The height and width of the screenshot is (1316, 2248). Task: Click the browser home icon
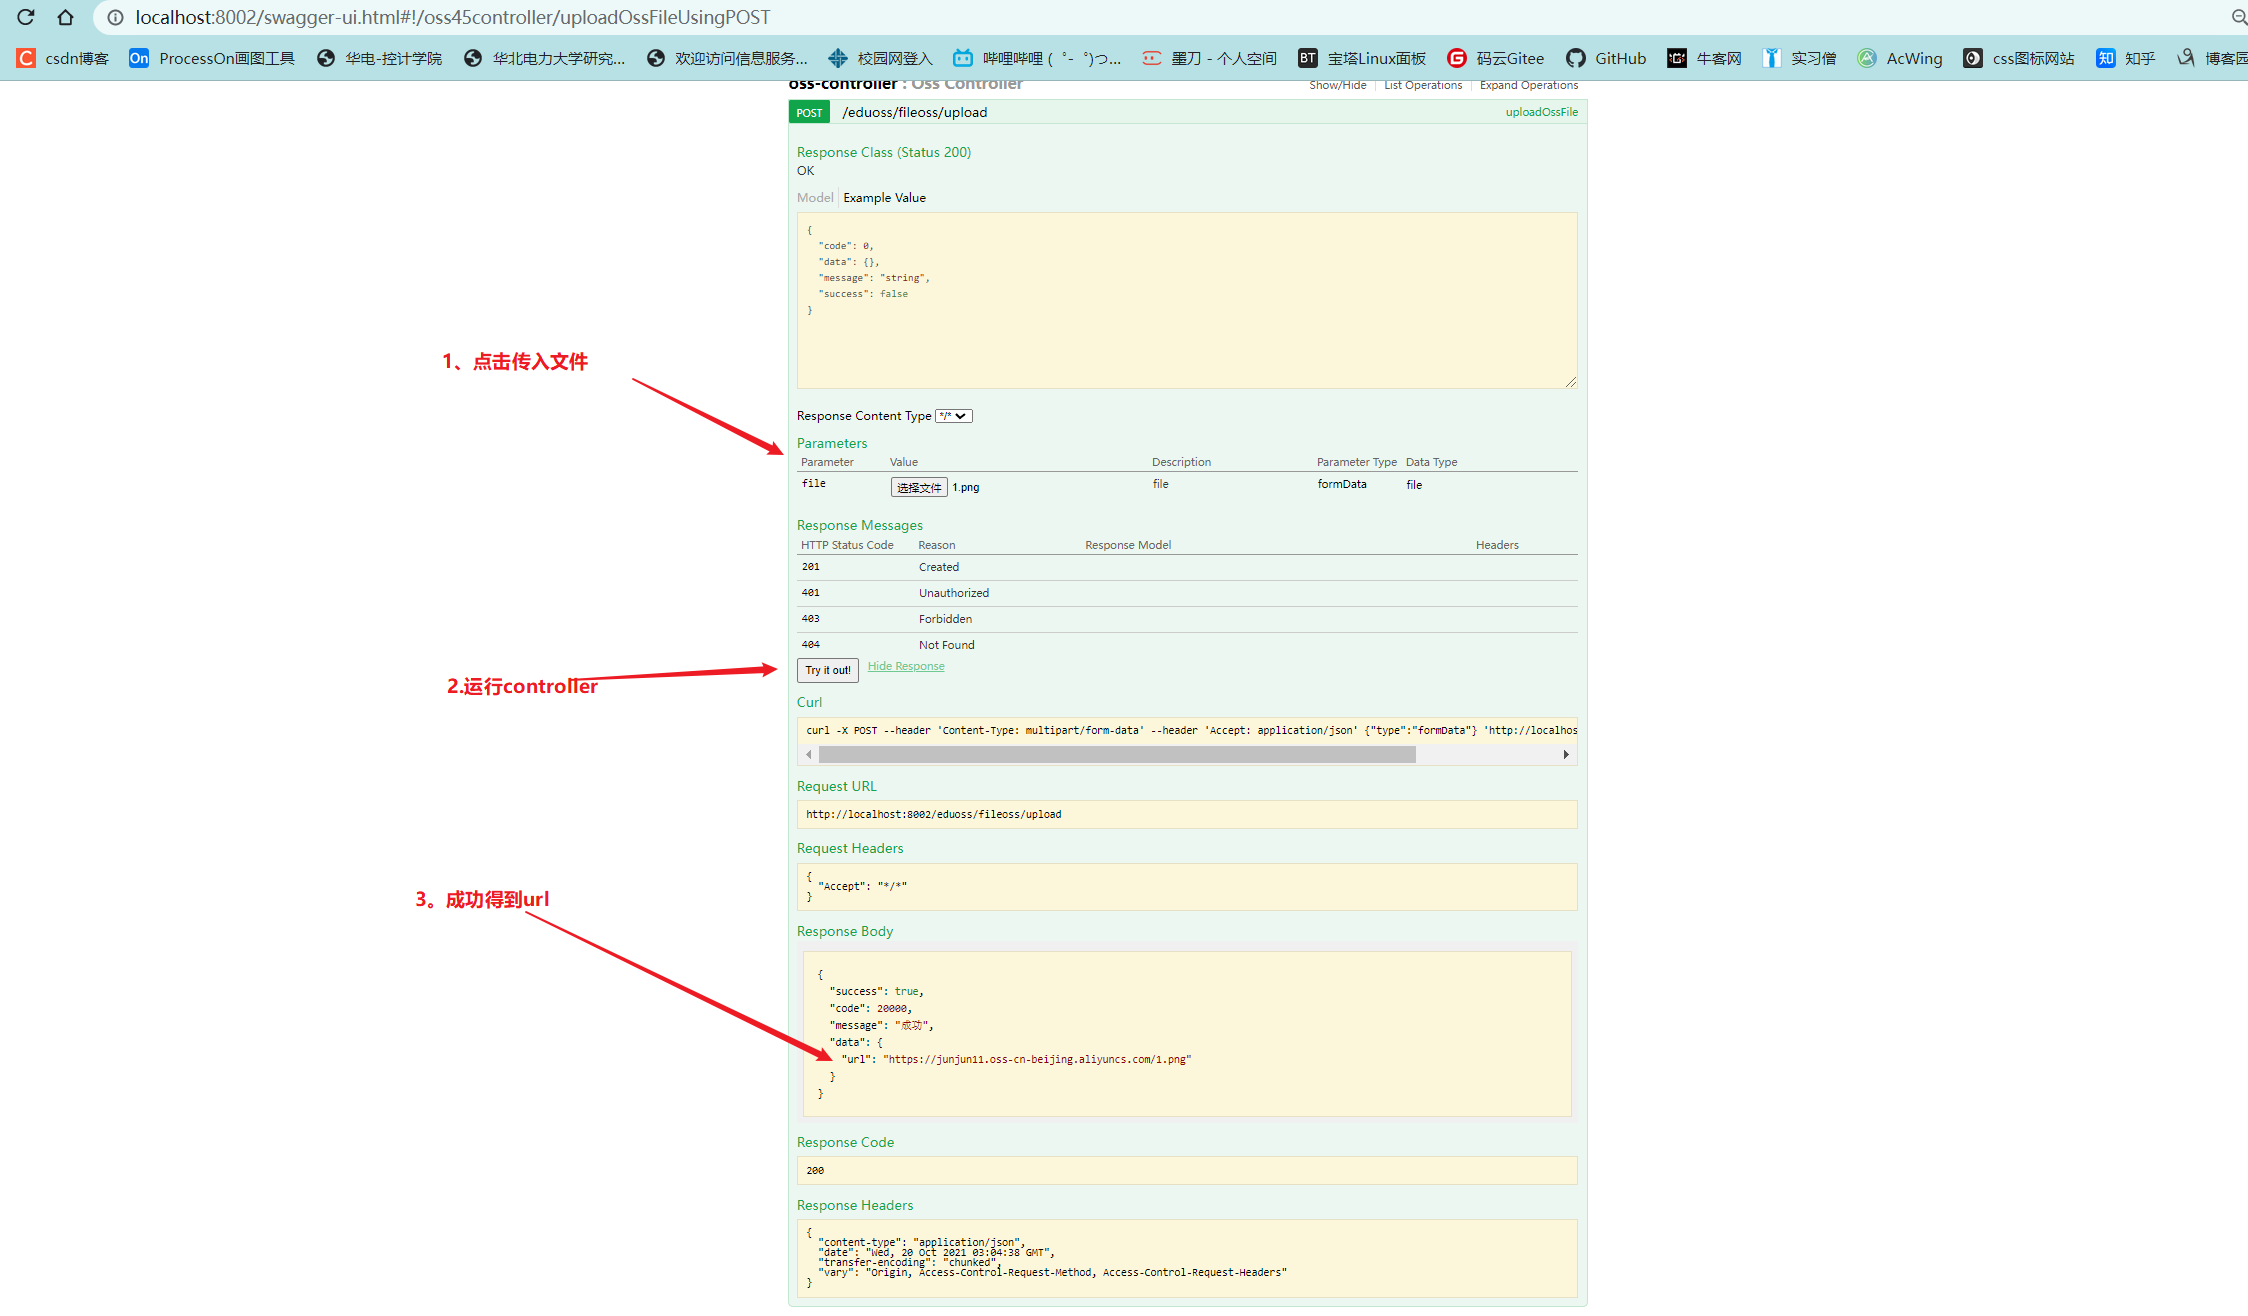66,17
